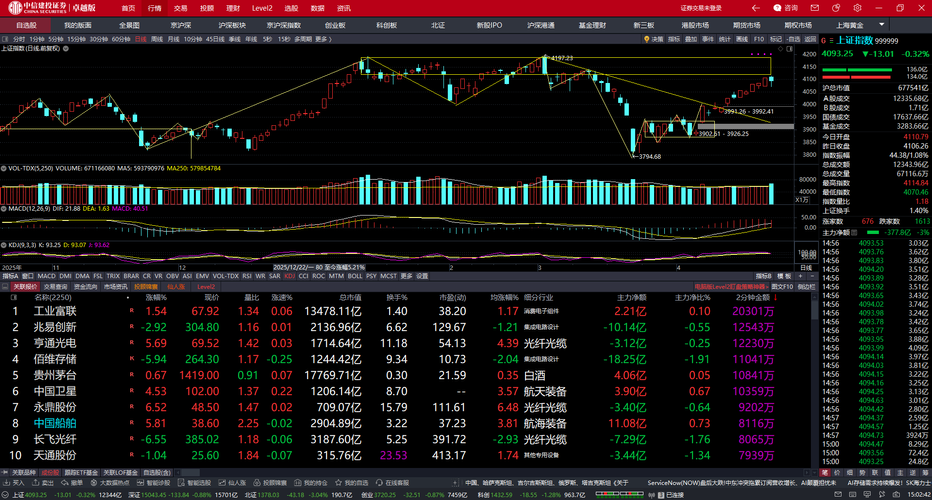Open 智能选股 in the bottom toolbar
Viewport: 932px width, 500px height.
(x=194, y=483)
